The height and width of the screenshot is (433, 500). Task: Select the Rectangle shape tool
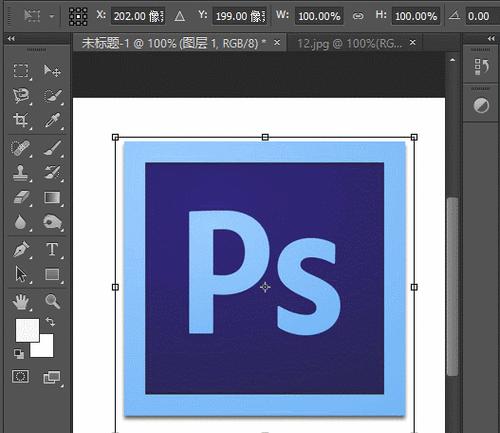52,275
